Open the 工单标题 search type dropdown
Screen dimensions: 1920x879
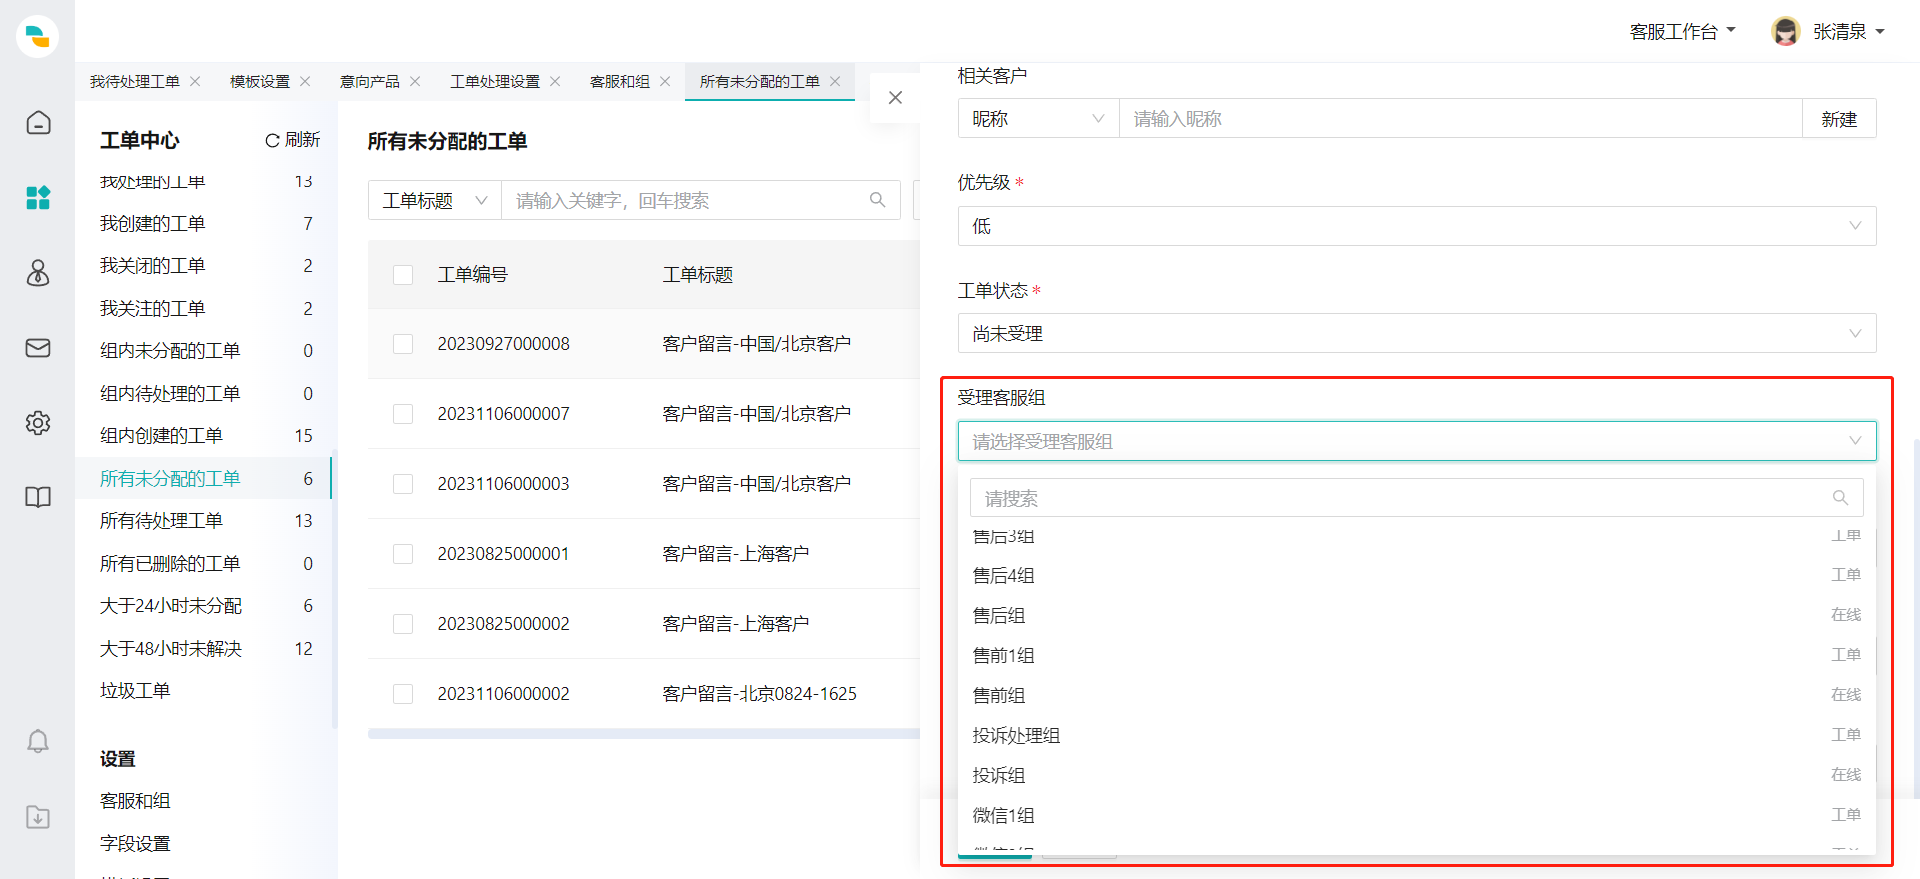click(435, 200)
